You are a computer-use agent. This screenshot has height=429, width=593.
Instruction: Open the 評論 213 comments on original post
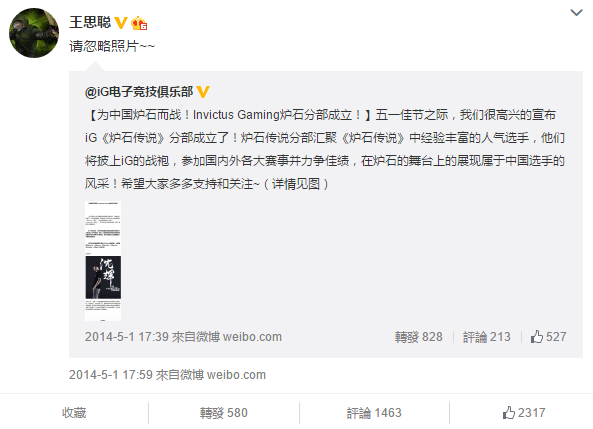[x=486, y=337]
